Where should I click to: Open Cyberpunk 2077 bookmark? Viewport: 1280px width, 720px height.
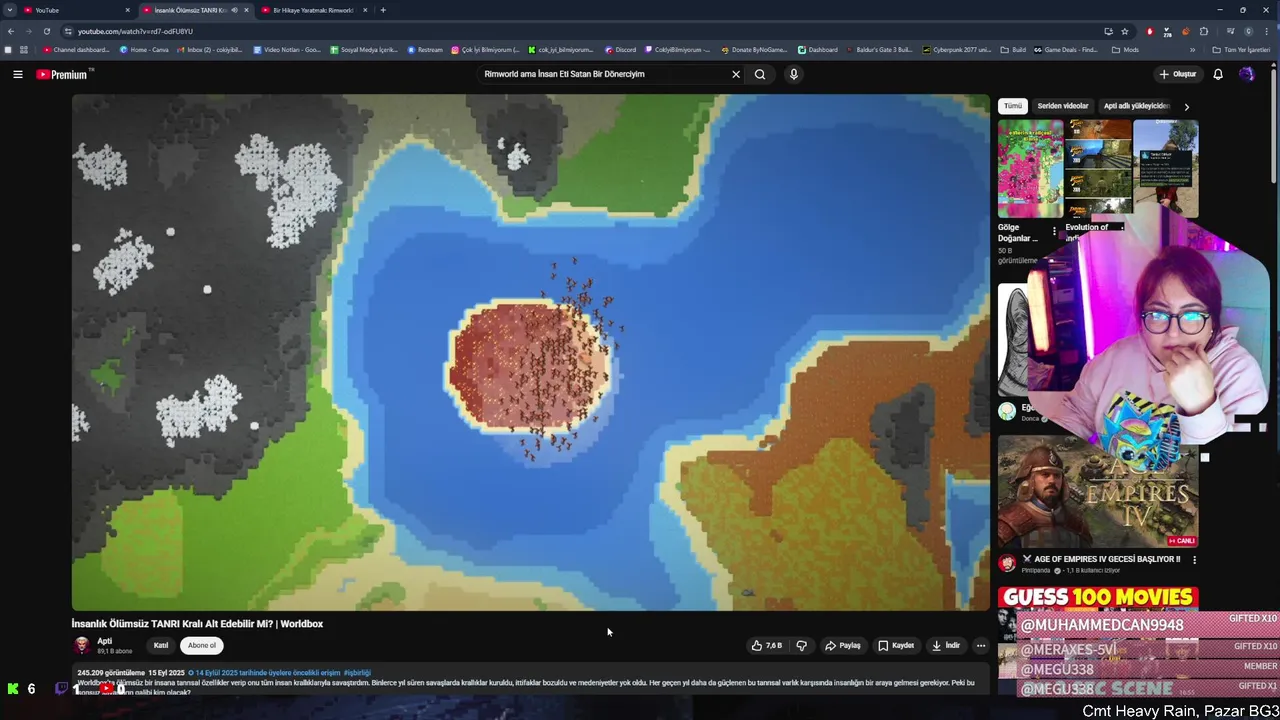956,49
